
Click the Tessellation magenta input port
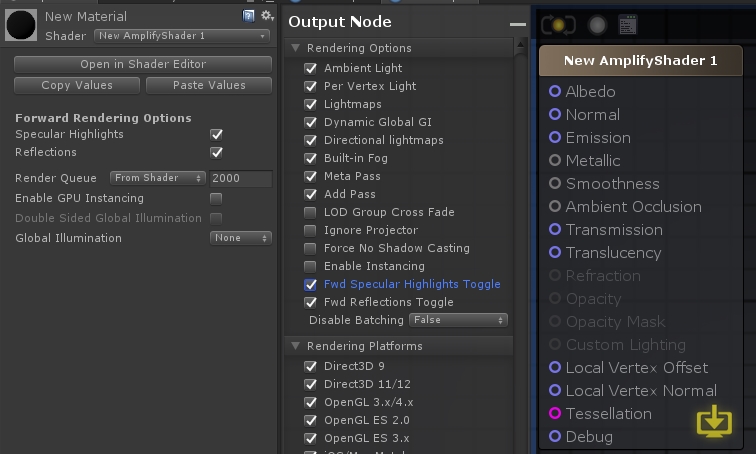coord(555,413)
